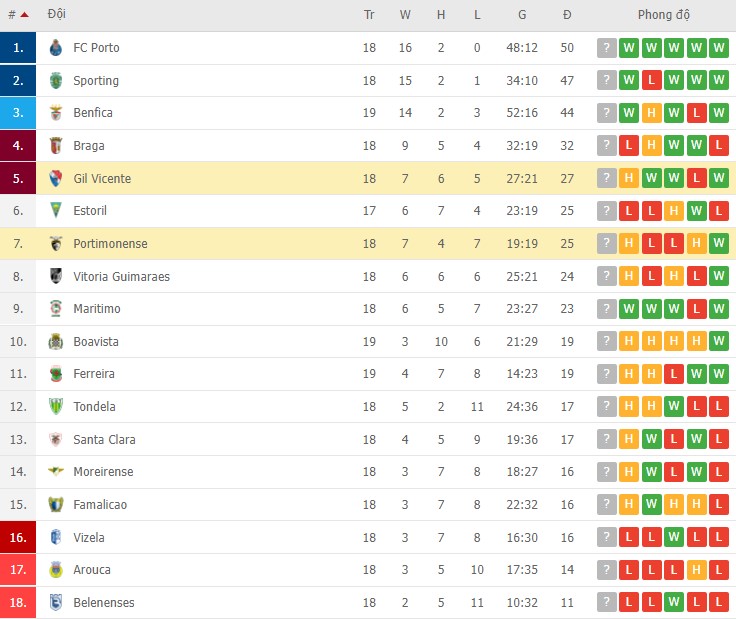This screenshot has height=619, width=736.
Task: Click the Boavista club crest icon
Action: [56, 342]
